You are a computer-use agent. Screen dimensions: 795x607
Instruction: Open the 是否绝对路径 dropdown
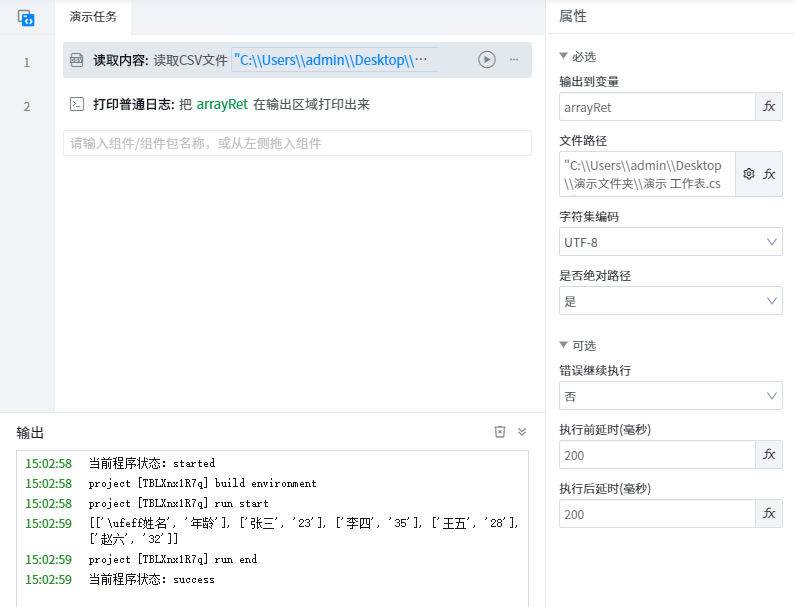point(670,301)
